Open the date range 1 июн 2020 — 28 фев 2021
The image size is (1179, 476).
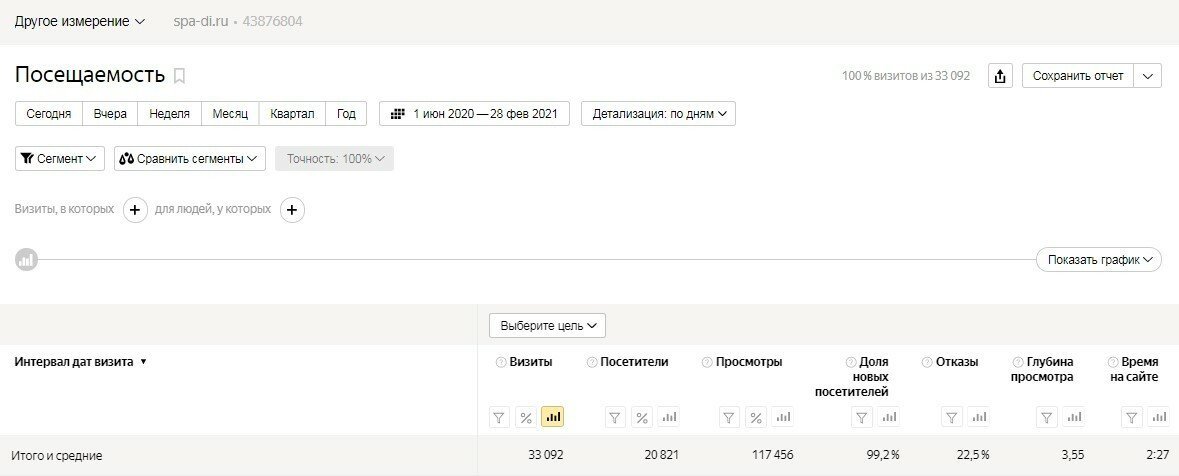(474, 114)
